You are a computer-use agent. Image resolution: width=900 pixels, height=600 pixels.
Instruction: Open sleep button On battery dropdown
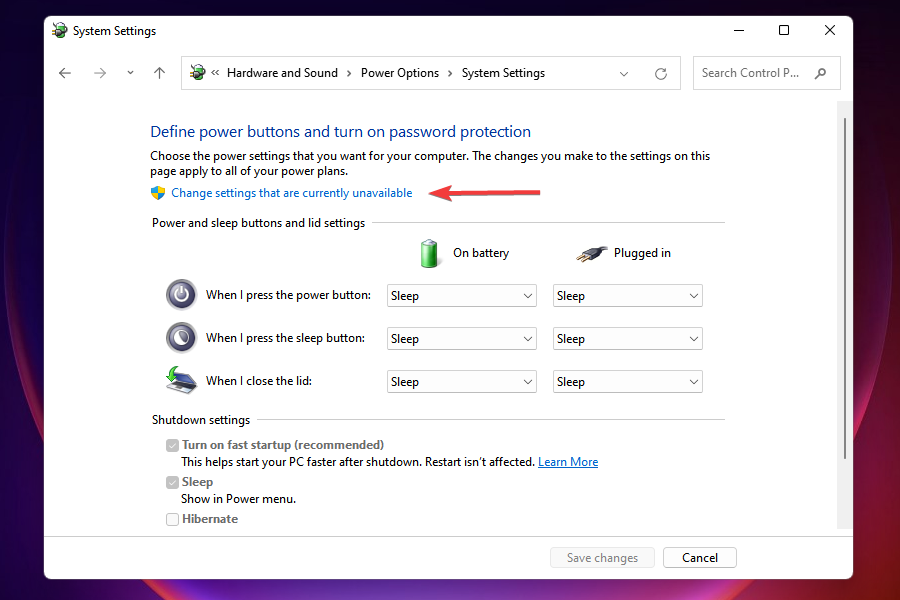coord(461,339)
